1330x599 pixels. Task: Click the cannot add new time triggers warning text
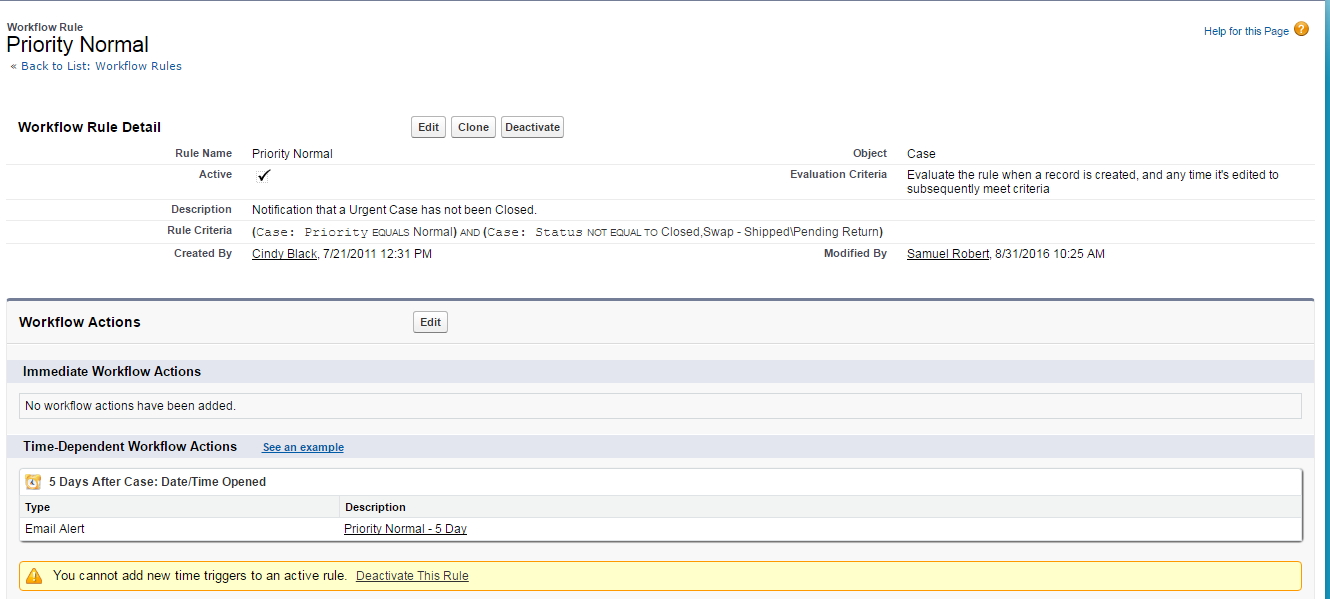click(x=200, y=576)
